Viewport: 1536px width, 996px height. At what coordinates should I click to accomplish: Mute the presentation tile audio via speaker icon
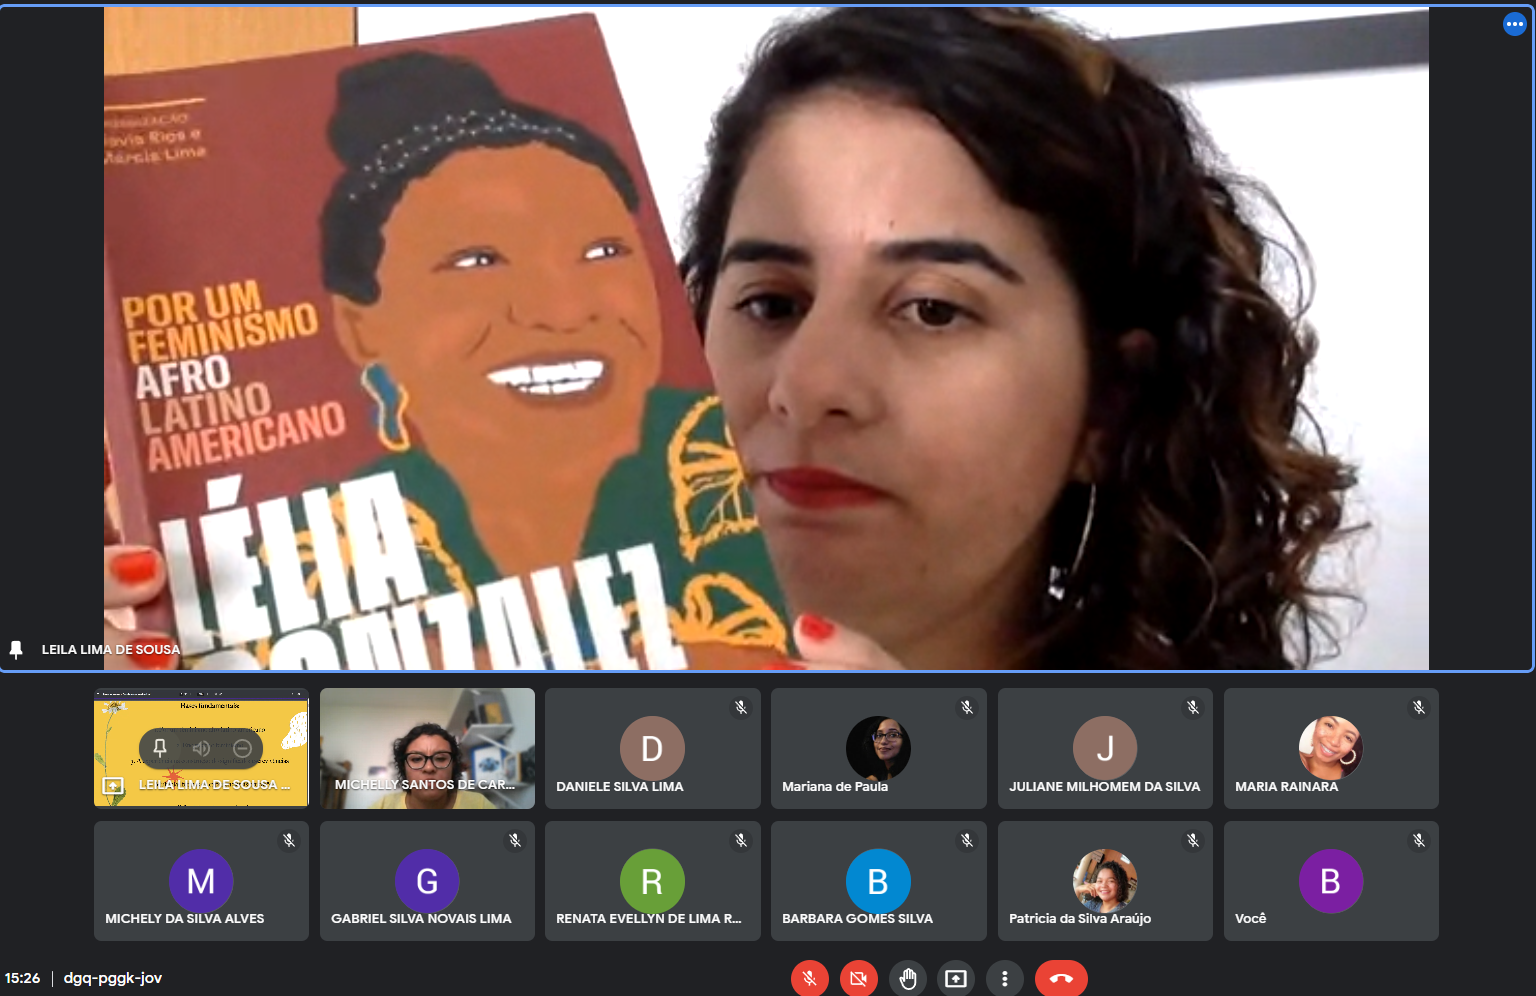point(201,748)
